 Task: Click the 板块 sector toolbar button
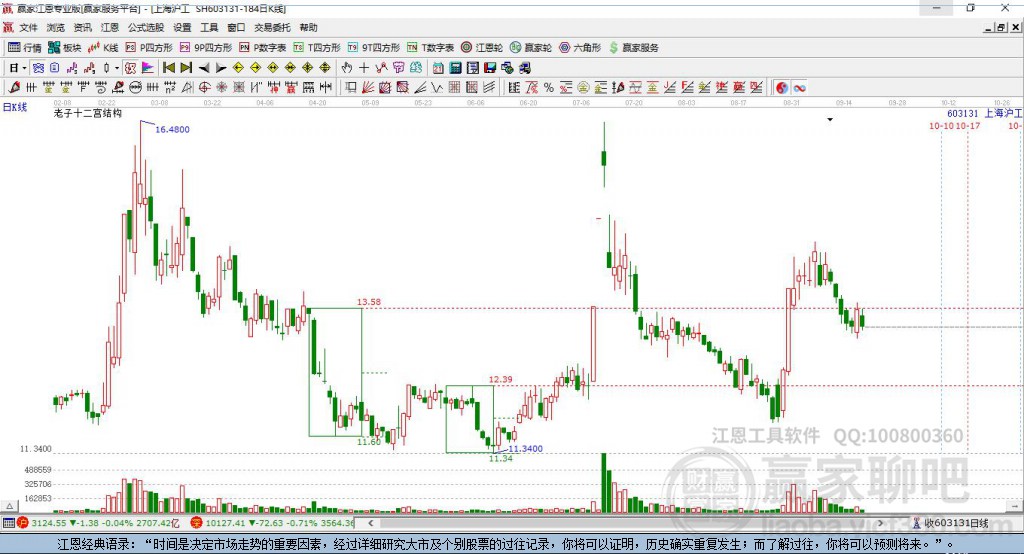[65, 48]
